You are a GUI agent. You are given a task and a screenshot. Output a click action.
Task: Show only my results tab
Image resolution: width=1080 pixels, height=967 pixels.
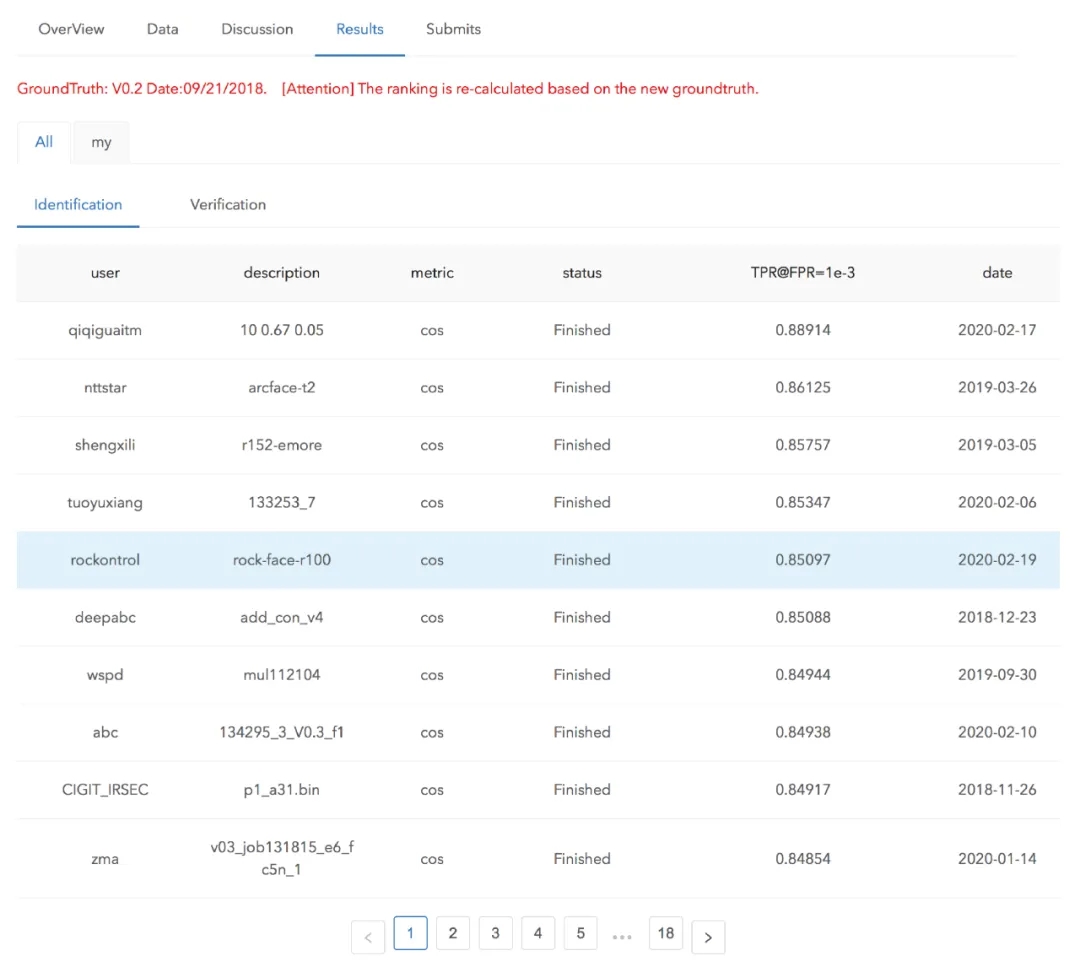tap(101, 142)
